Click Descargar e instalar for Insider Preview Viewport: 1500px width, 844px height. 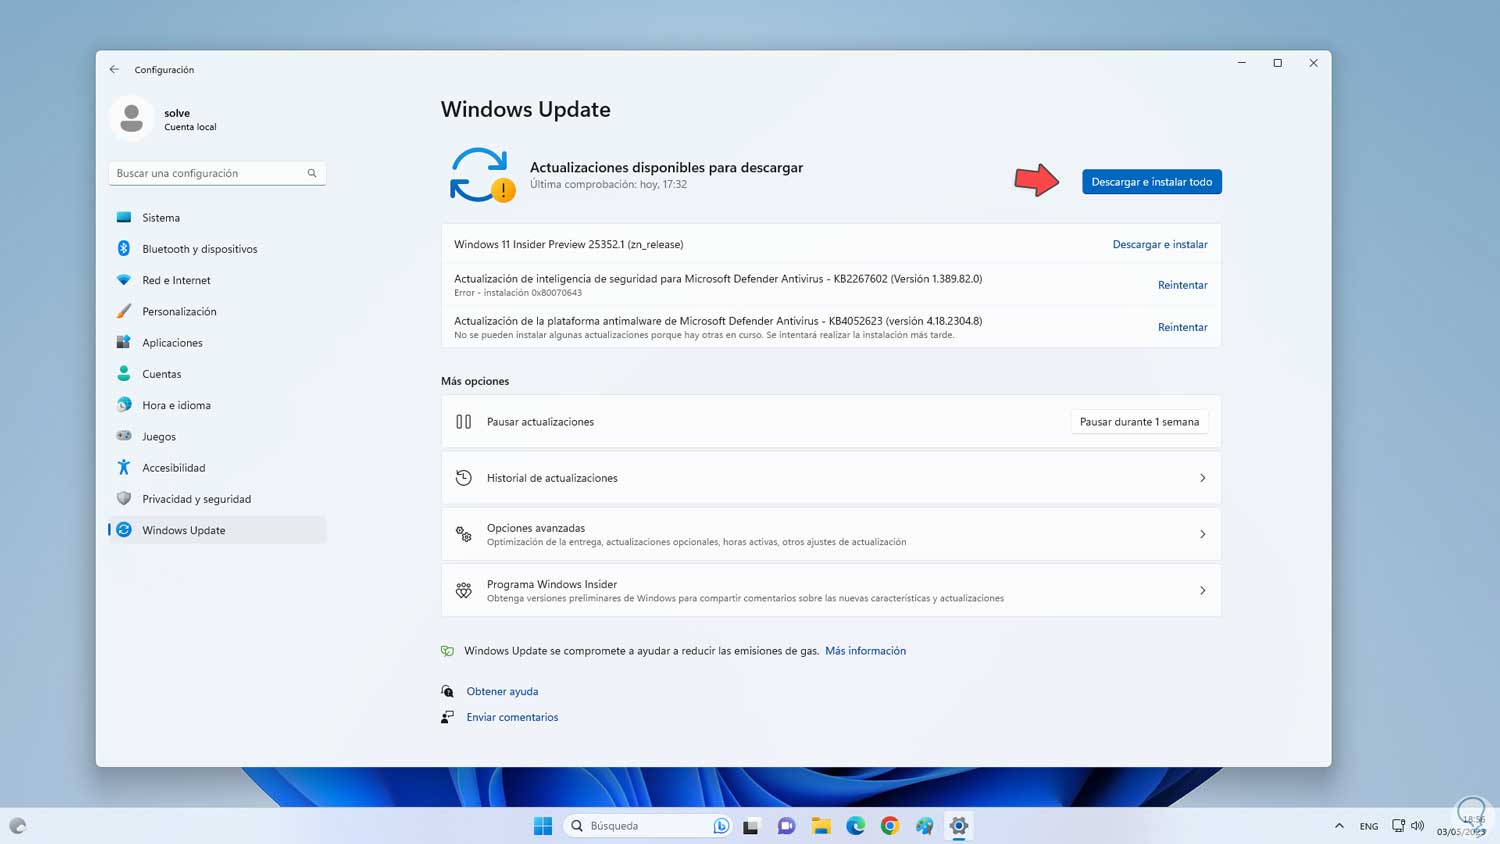tap(1160, 244)
